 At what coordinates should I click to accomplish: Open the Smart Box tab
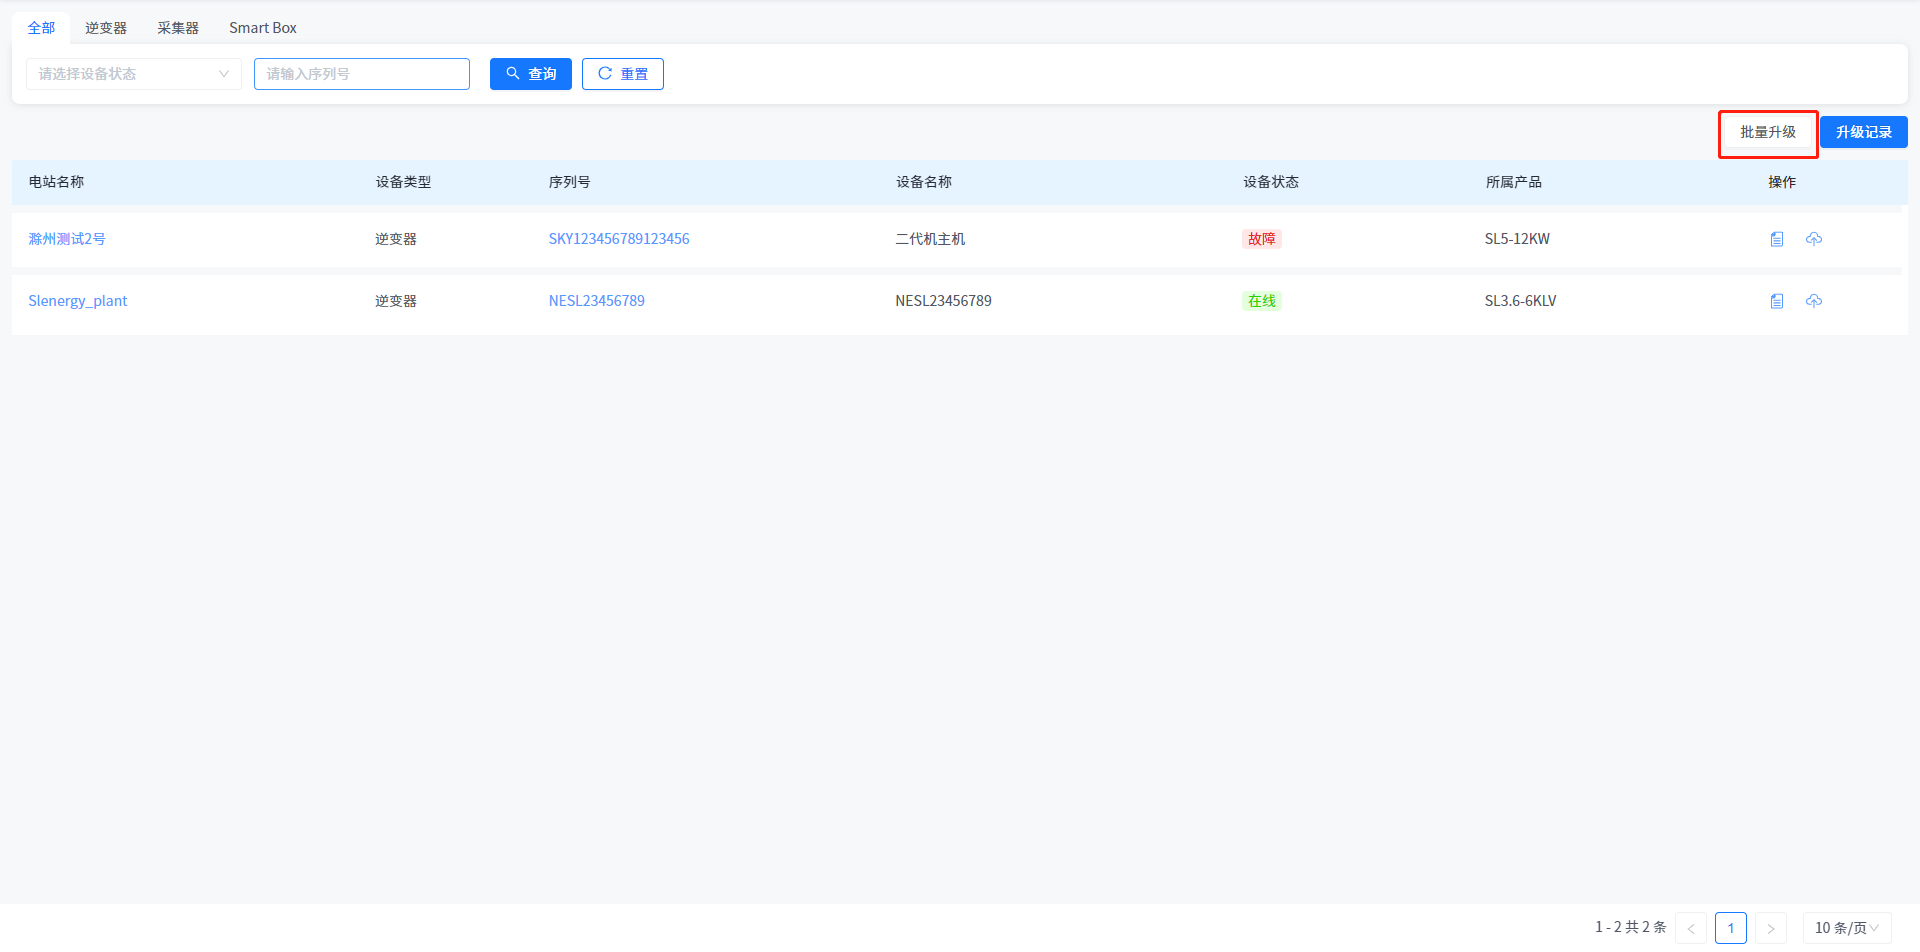tap(263, 28)
